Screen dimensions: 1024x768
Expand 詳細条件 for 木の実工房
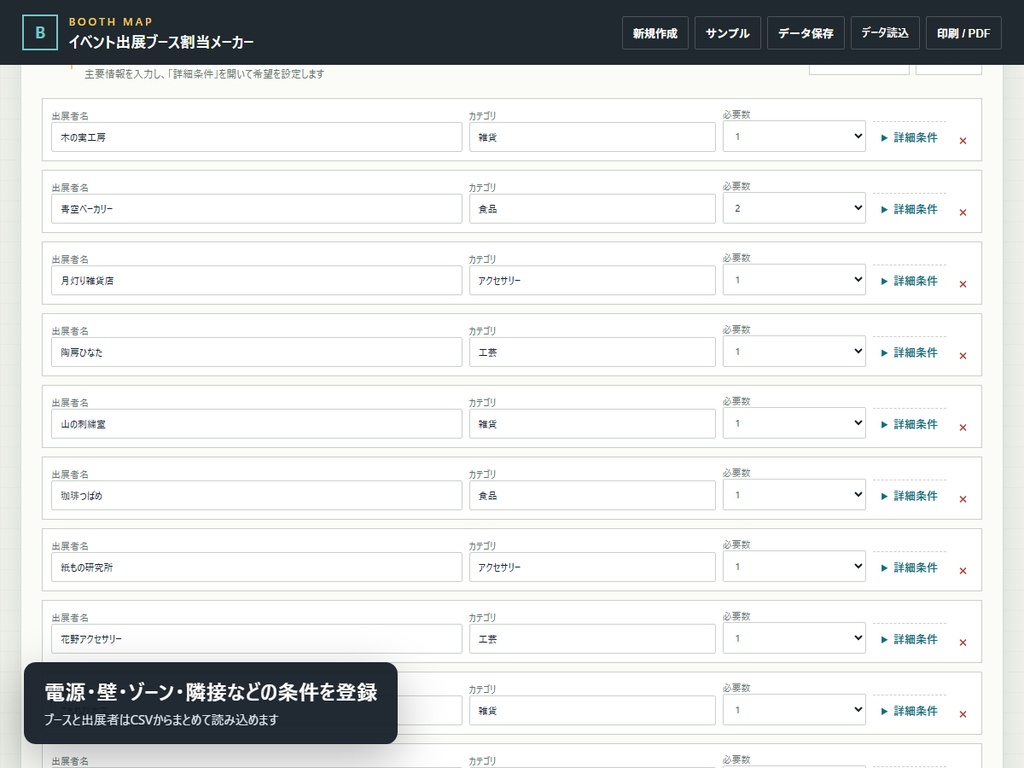coord(909,138)
